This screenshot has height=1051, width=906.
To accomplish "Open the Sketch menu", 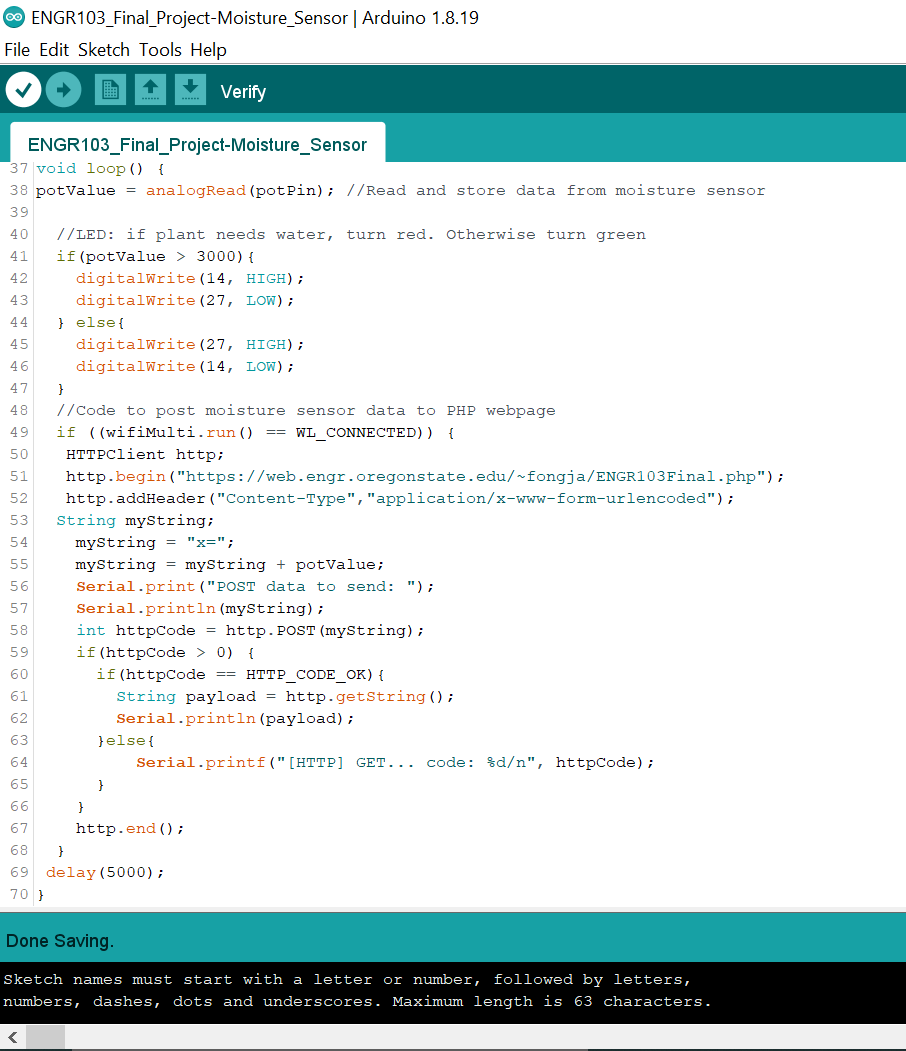I will point(104,50).
